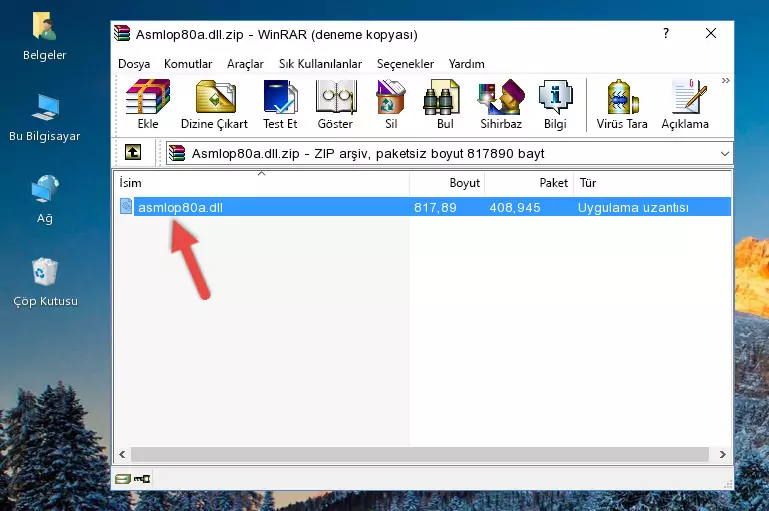769x511 pixels.
Task: Click the horizontal scrollbar right arrow
Action: tap(722, 455)
